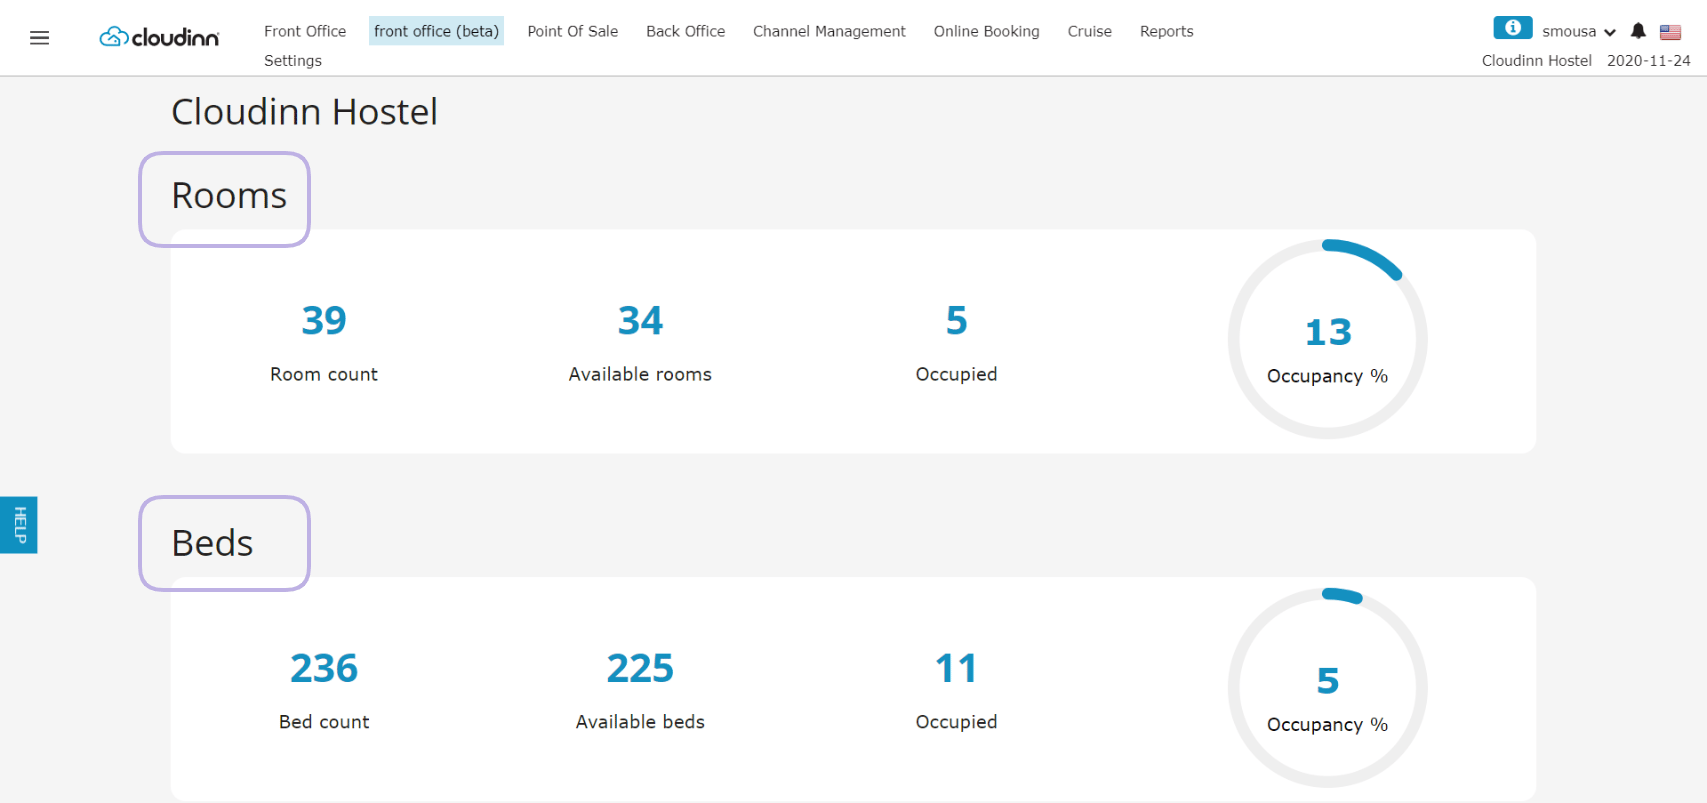Open the blue info icon
The height and width of the screenshot is (803, 1707).
tap(1512, 28)
